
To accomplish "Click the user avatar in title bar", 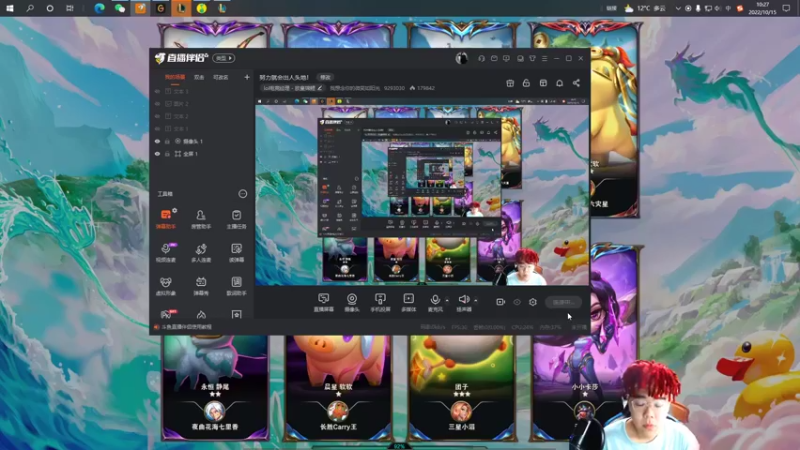I will [461, 58].
